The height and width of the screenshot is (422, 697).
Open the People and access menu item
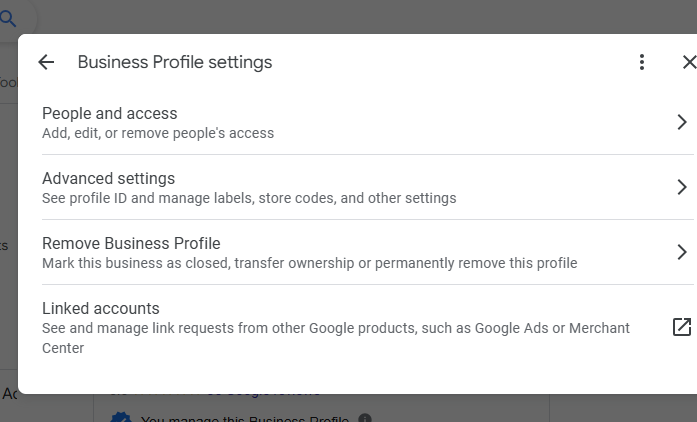(x=110, y=114)
